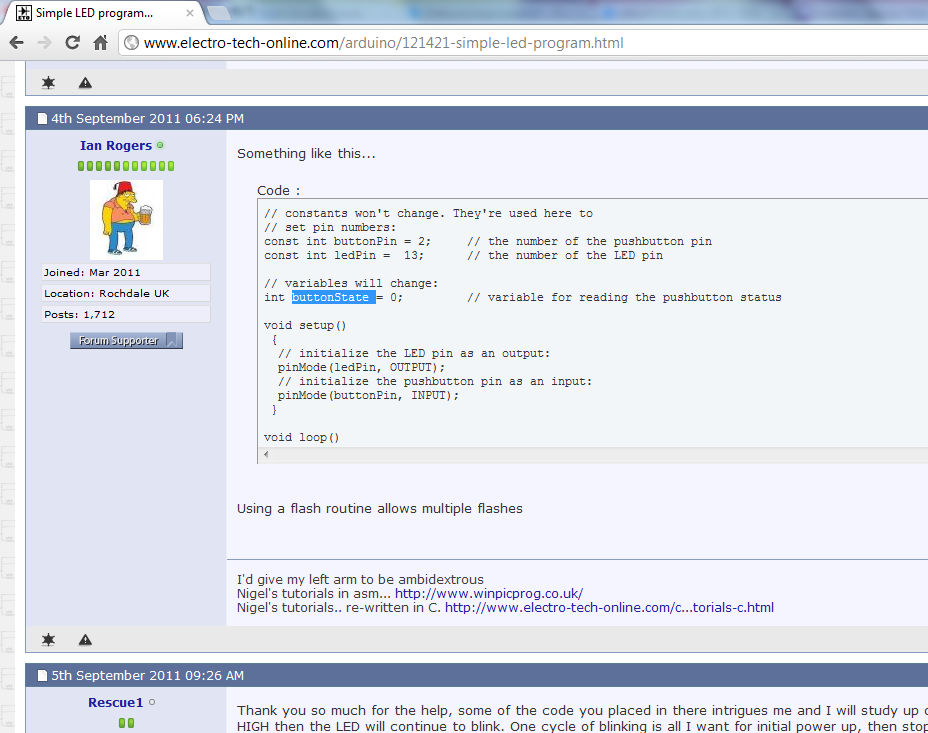Click the globe site info icon
Screen dimensions: 928x733
coord(130,43)
